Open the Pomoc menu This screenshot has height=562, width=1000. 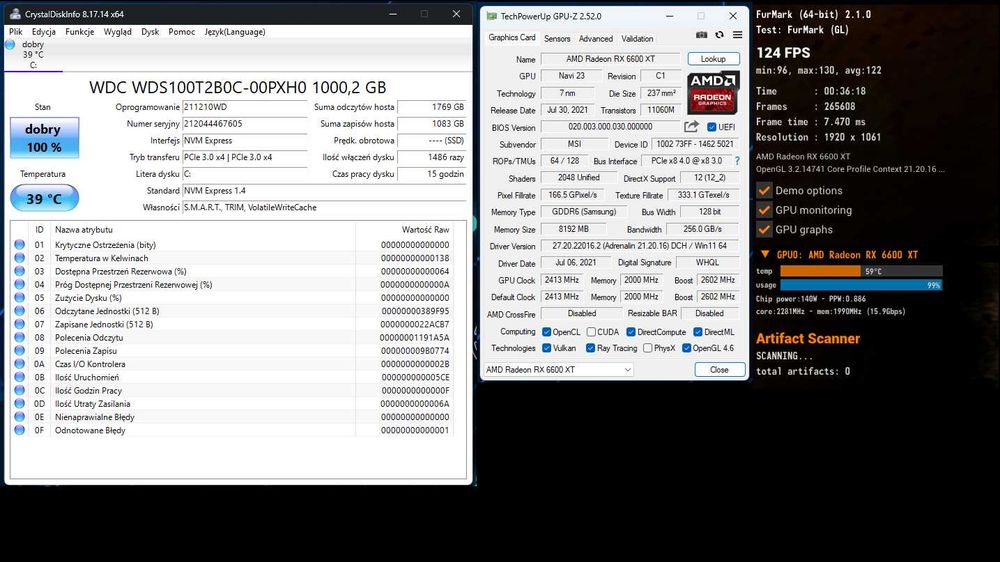(x=182, y=31)
